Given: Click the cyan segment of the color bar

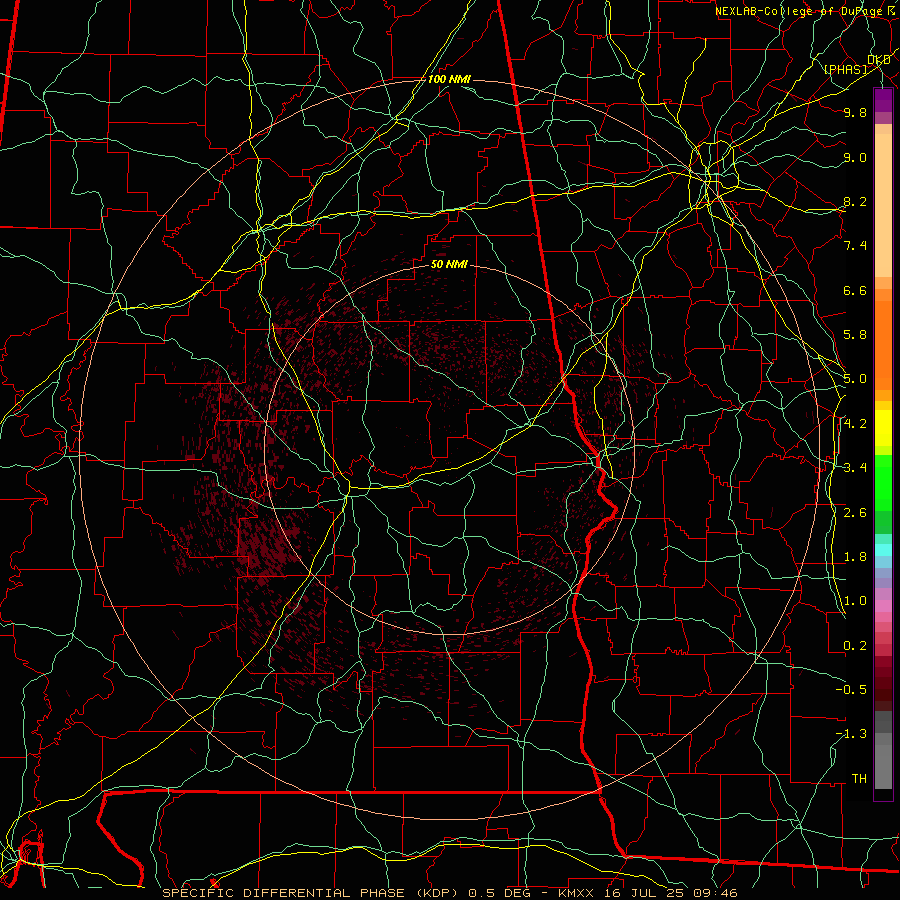Looking at the screenshot, I should tap(883, 550).
